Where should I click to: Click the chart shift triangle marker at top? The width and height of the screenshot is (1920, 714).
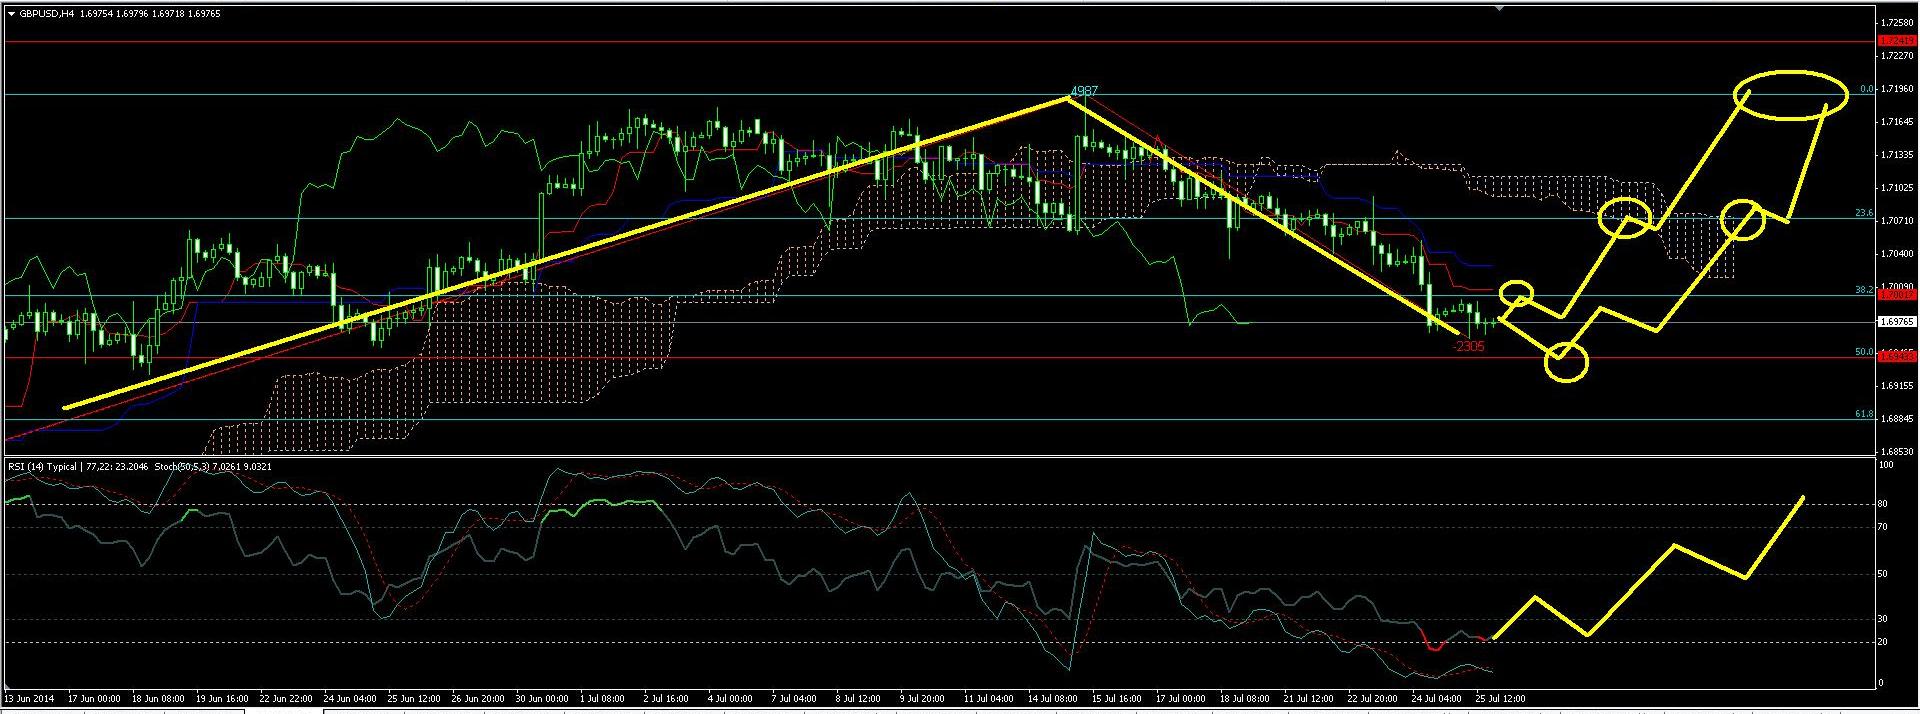[x=1499, y=8]
